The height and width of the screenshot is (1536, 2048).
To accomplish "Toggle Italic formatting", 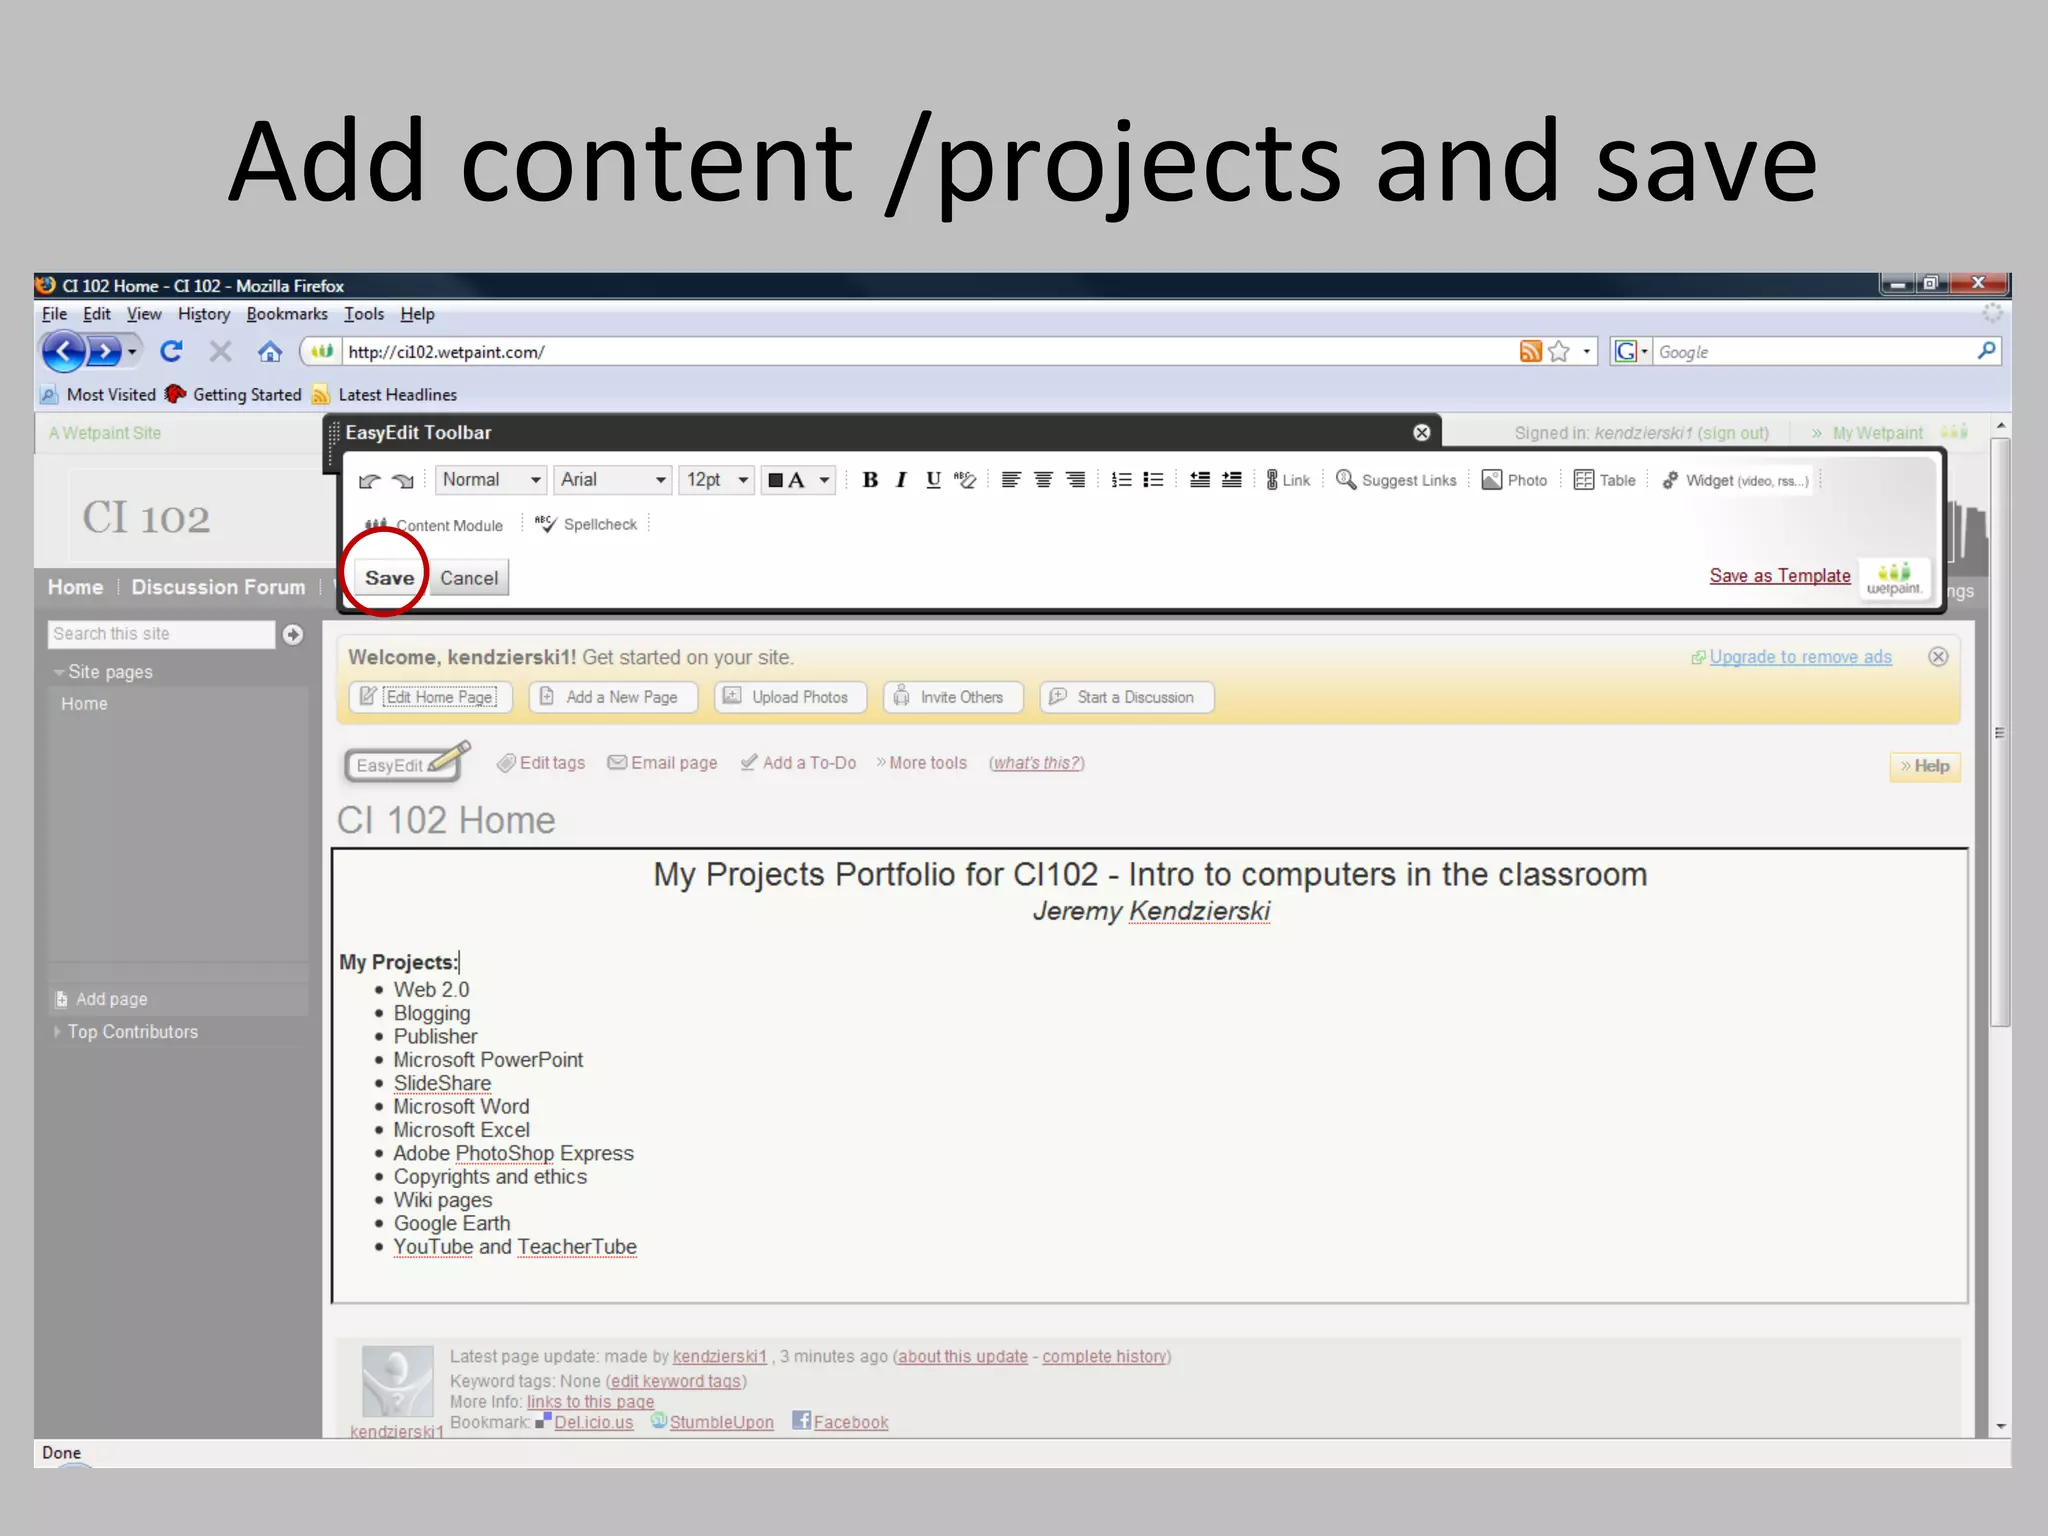I will pyautogui.click(x=901, y=480).
